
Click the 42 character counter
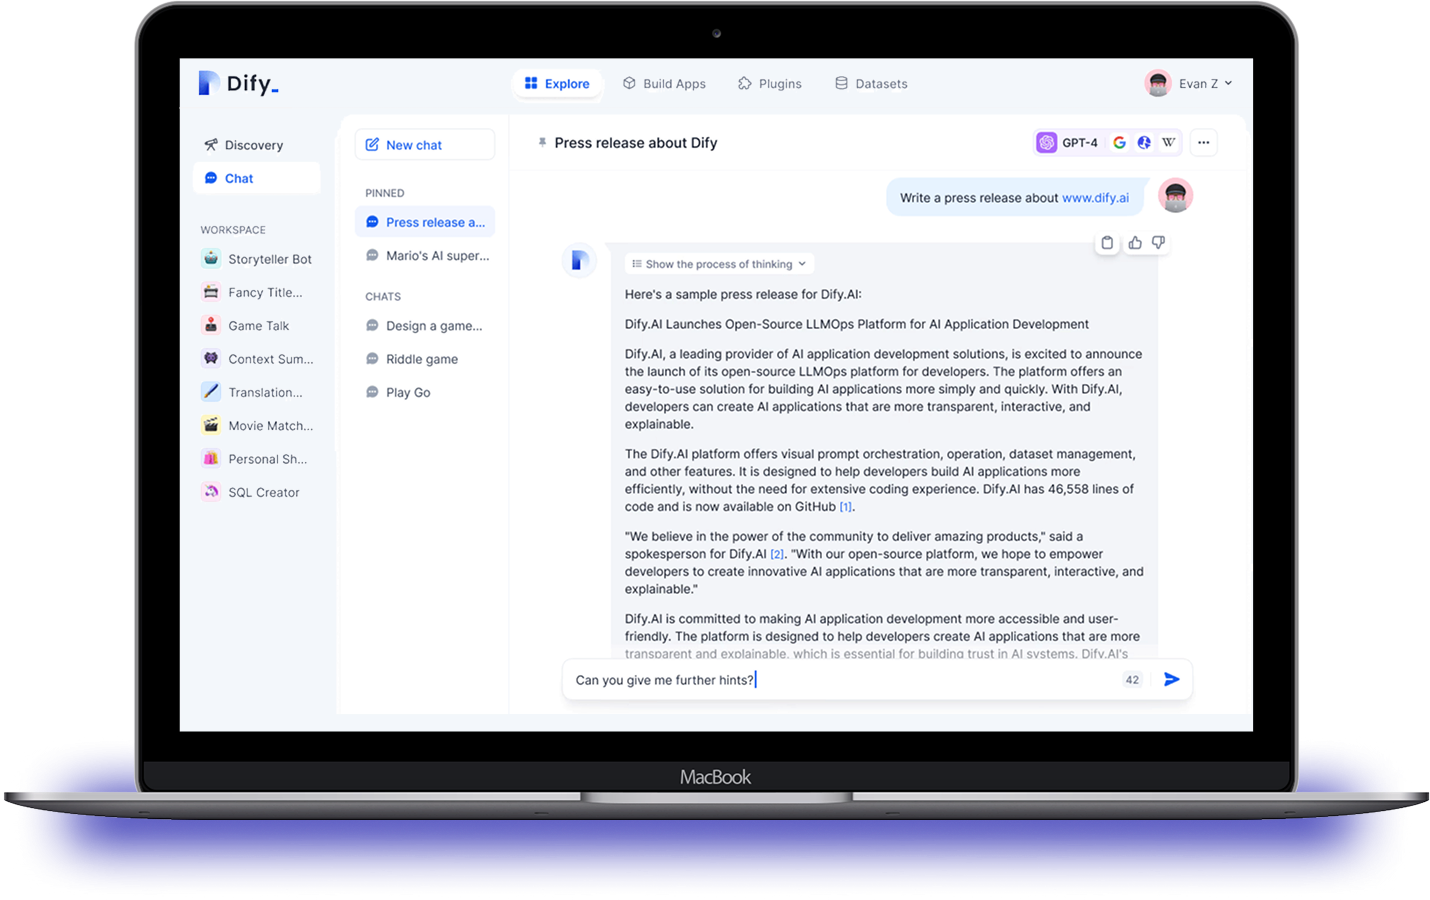click(x=1132, y=680)
